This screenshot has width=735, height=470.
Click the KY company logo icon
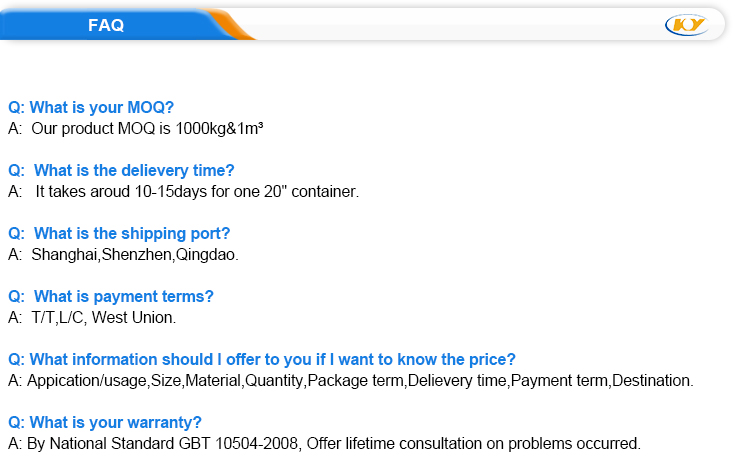click(x=686, y=24)
